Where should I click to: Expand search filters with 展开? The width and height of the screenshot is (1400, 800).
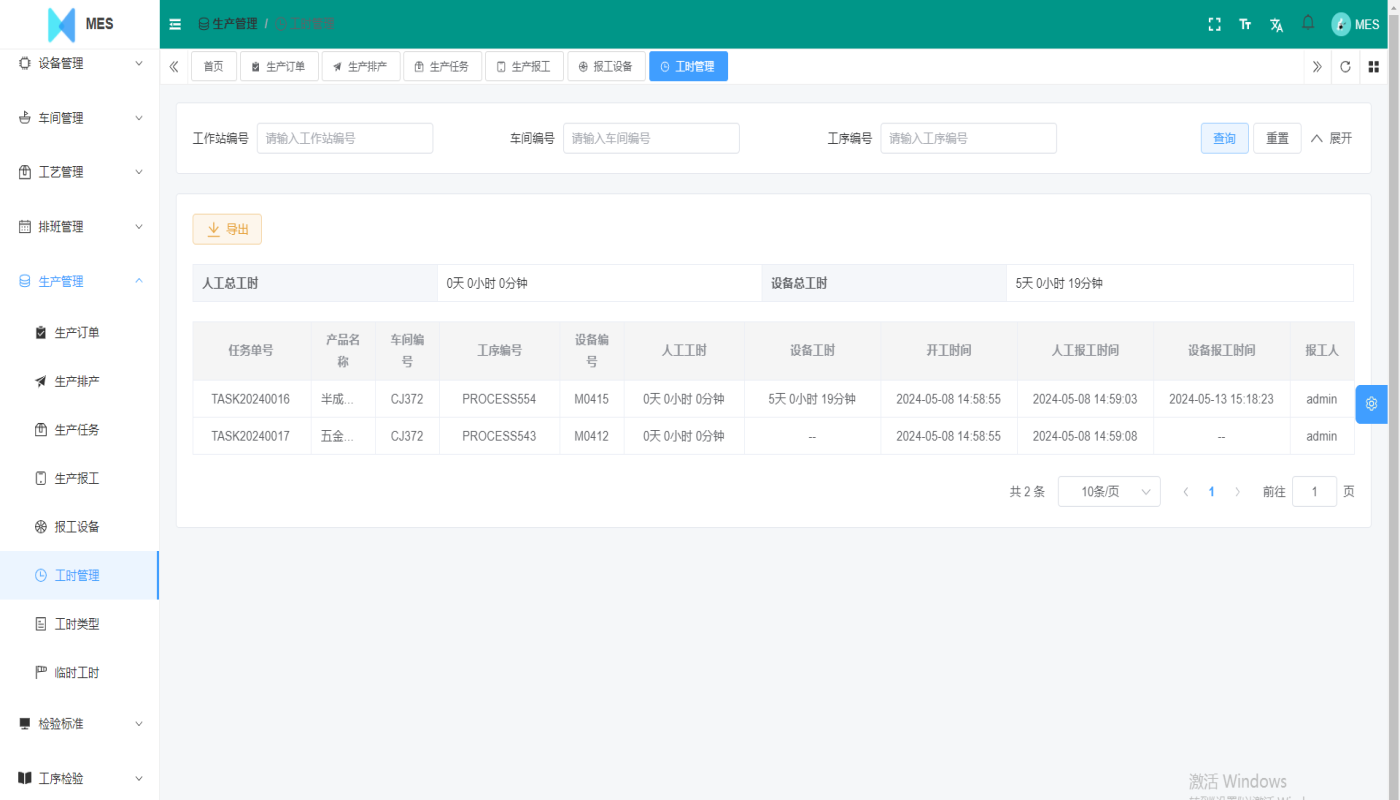click(x=1331, y=138)
